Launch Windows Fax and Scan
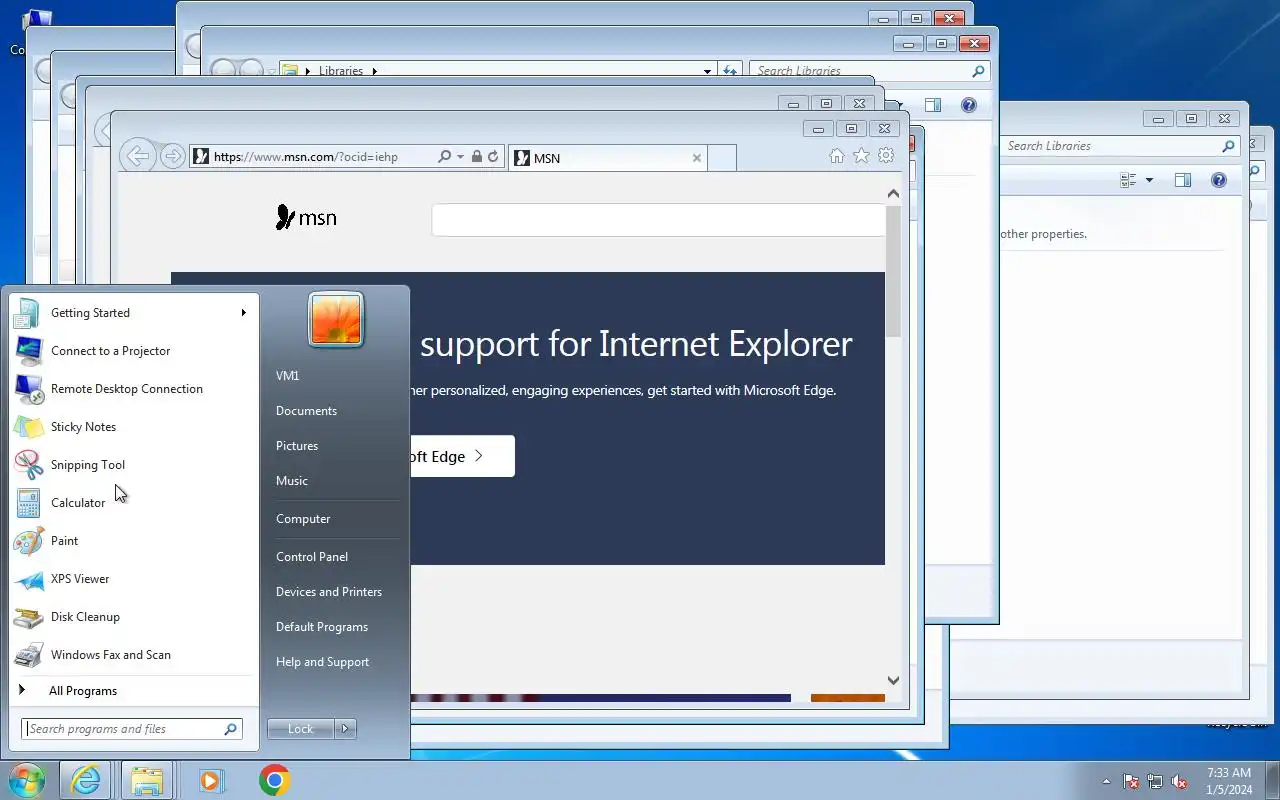The image size is (1280, 800). pos(133,655)
